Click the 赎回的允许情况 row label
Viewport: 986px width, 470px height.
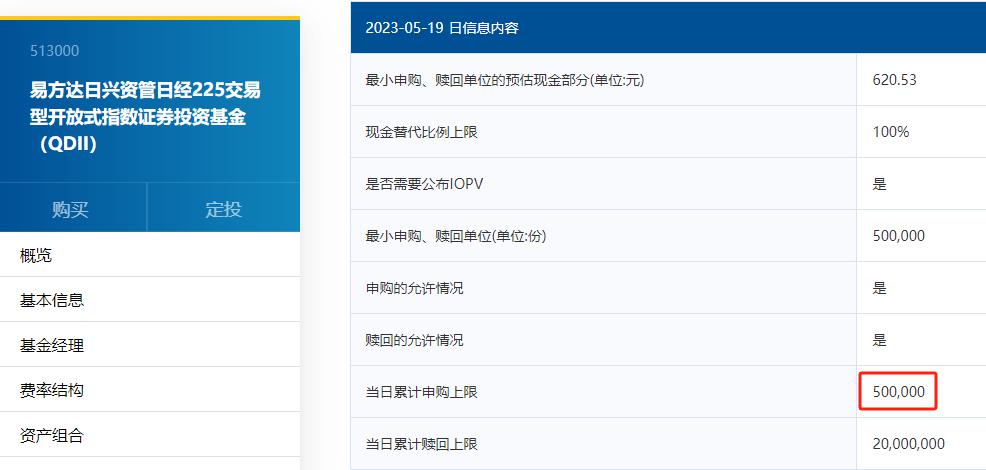pyautogui.click(x=415, y=340)
